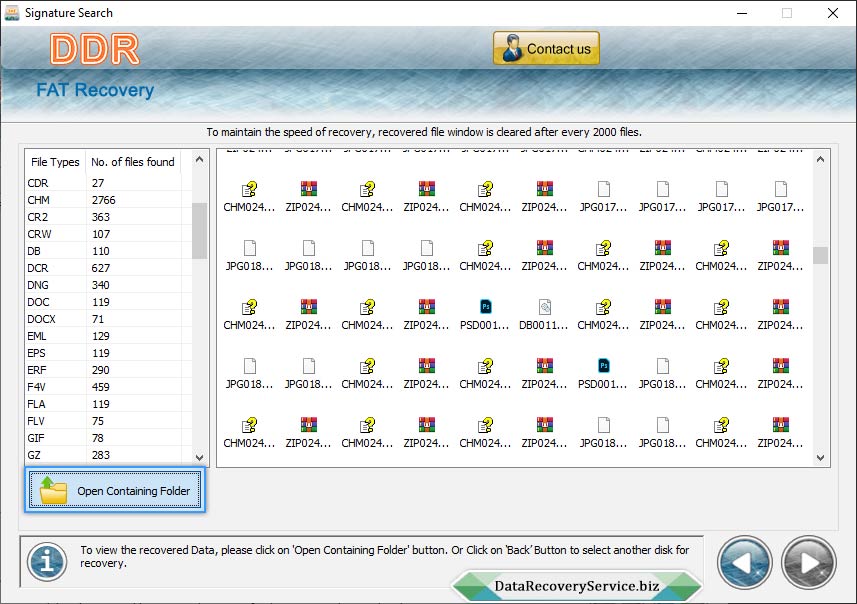Open the DataRecoveryService.biz link
Viewport: 857px width, 604px height.
(577, 586)
